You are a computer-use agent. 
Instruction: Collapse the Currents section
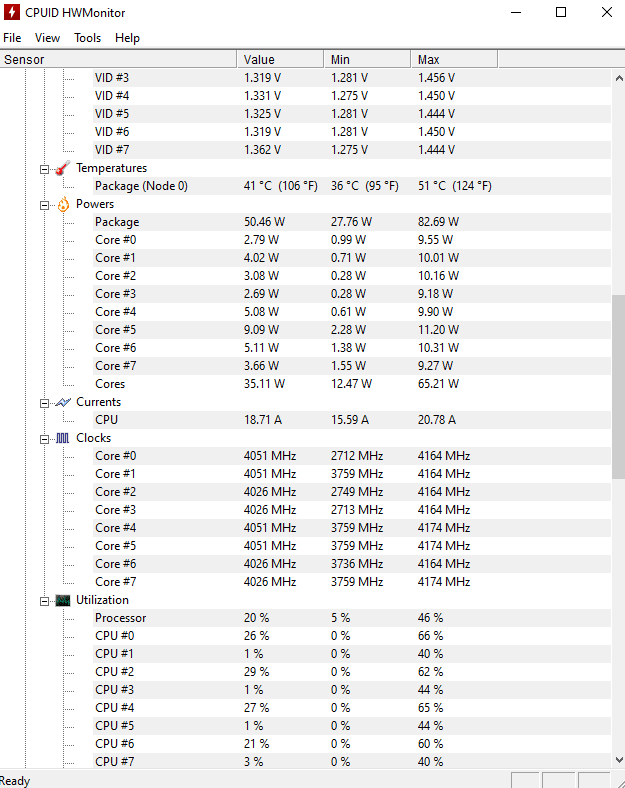coord(45,403)
